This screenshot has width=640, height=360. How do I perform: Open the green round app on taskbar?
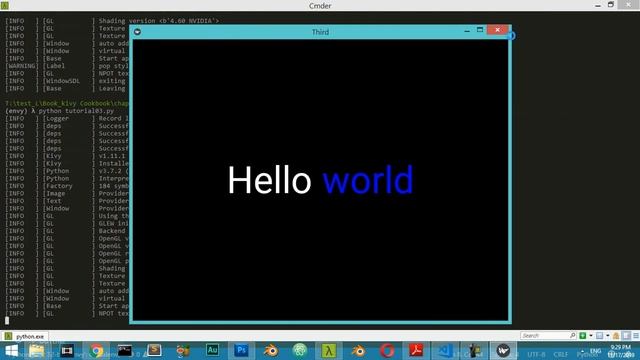click(x=300, y=351)
